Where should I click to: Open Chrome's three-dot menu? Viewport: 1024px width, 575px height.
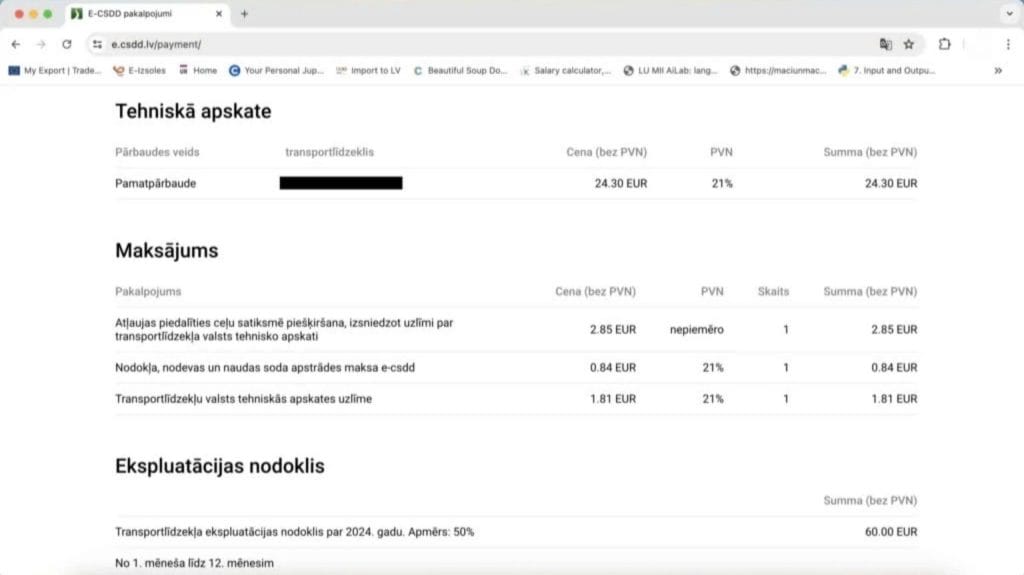tap(1007, 44)
